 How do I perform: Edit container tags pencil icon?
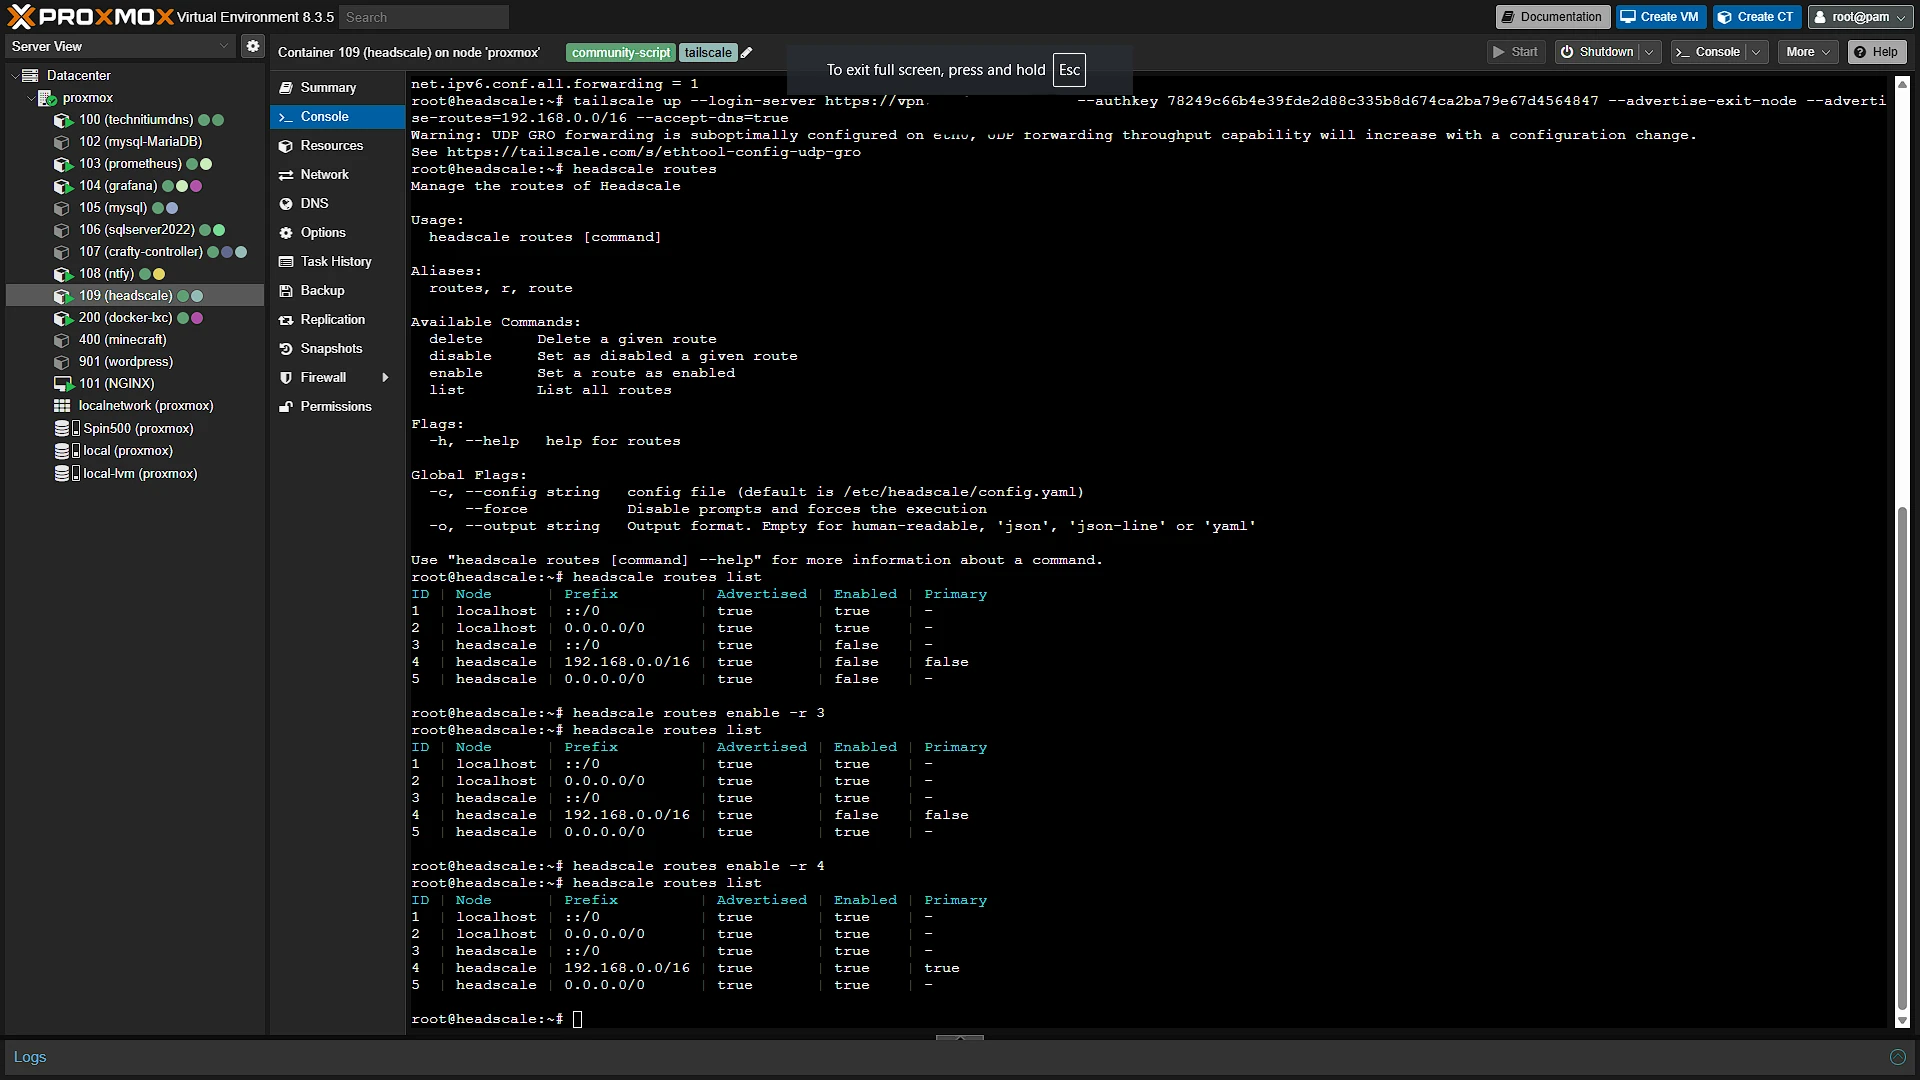[x=746, y=53]
